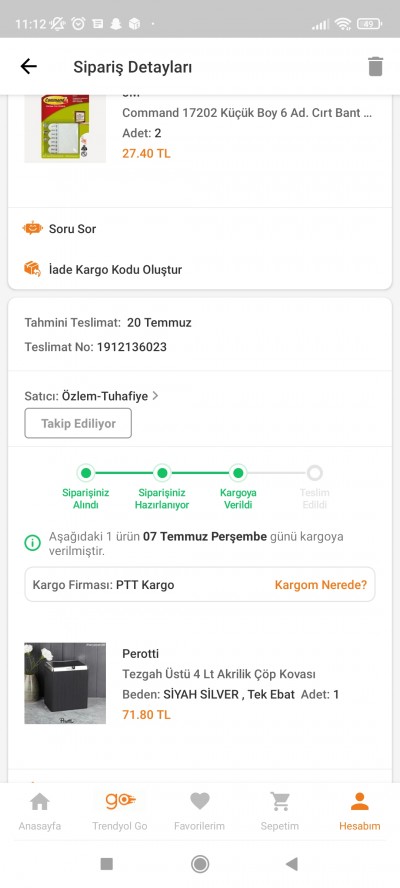Screen dimensions: 400x888
Task: Tap Kargoya Verildi progress step
Action: coord(239,488)
